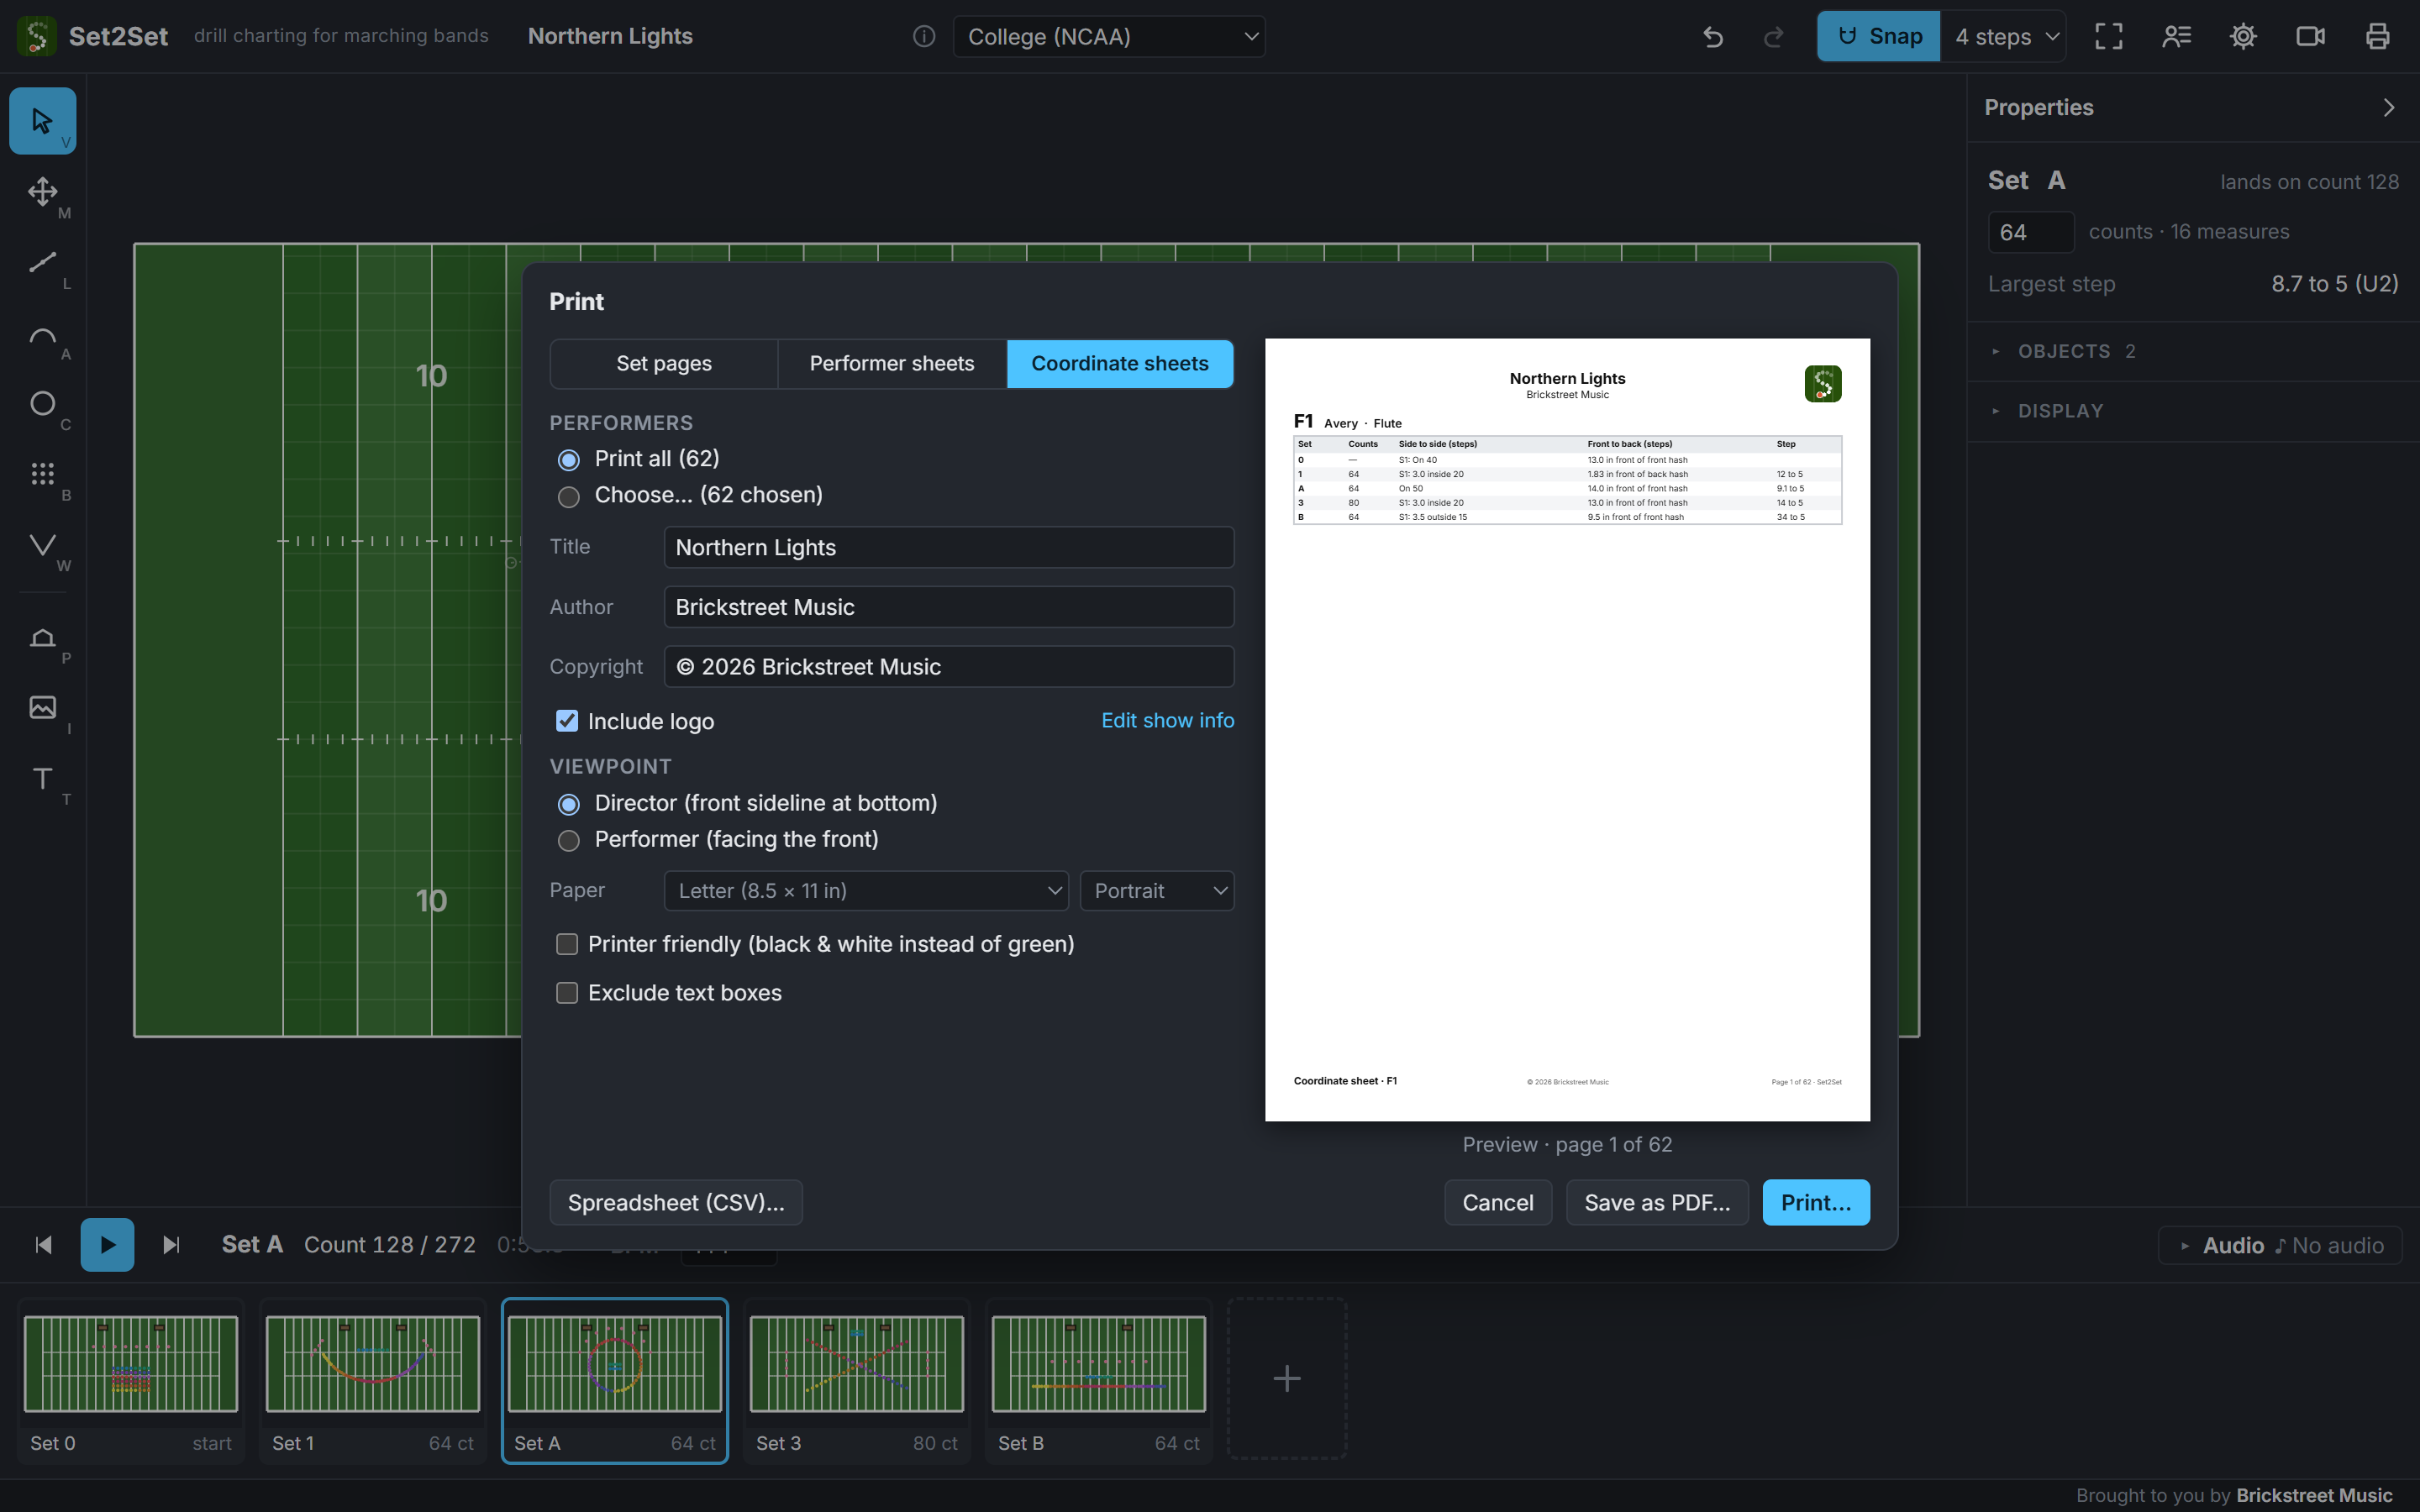This screenshot has width=2420, height=1512.
Task: Expand the DISPLAY section
Action: pos(2194,411)
